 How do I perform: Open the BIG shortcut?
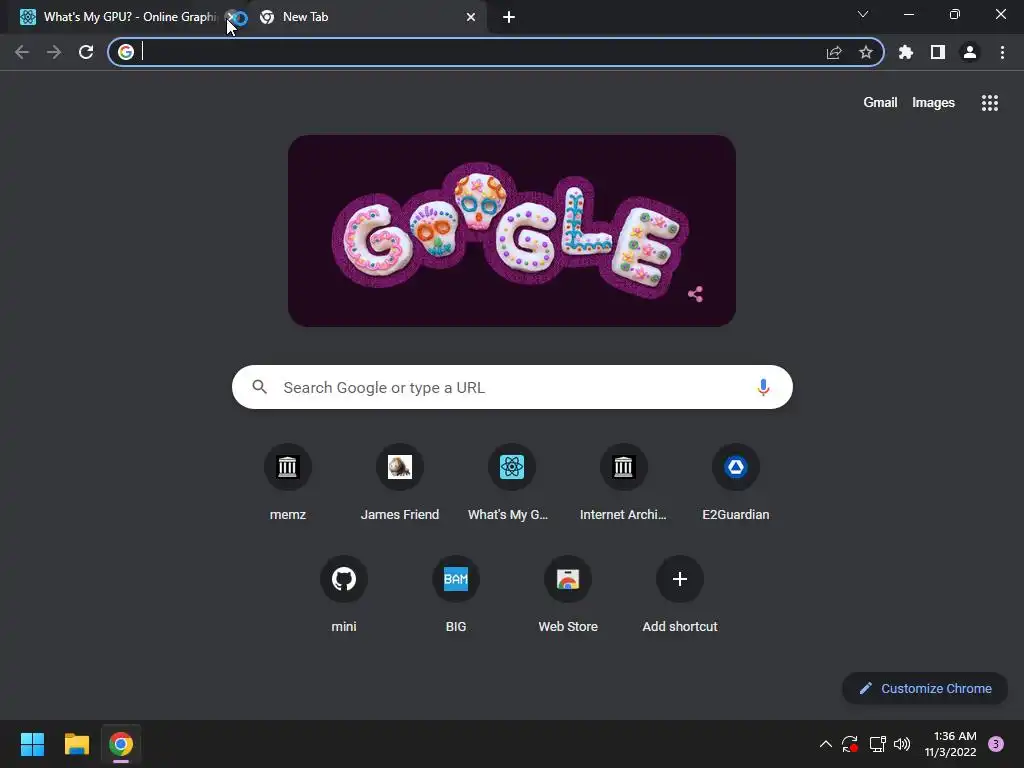point(456,595)
